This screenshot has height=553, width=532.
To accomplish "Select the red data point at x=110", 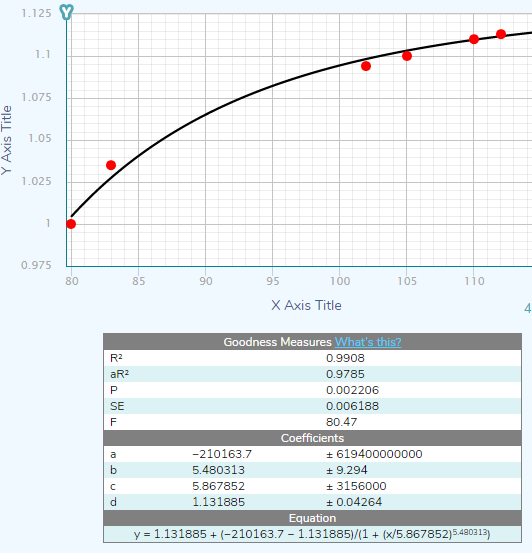I will click(x=474, y=39).
